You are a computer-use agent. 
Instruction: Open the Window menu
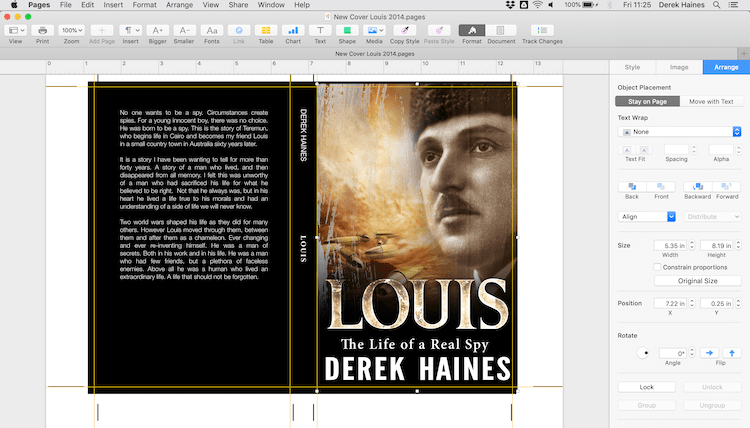click(x=271, y=5)
